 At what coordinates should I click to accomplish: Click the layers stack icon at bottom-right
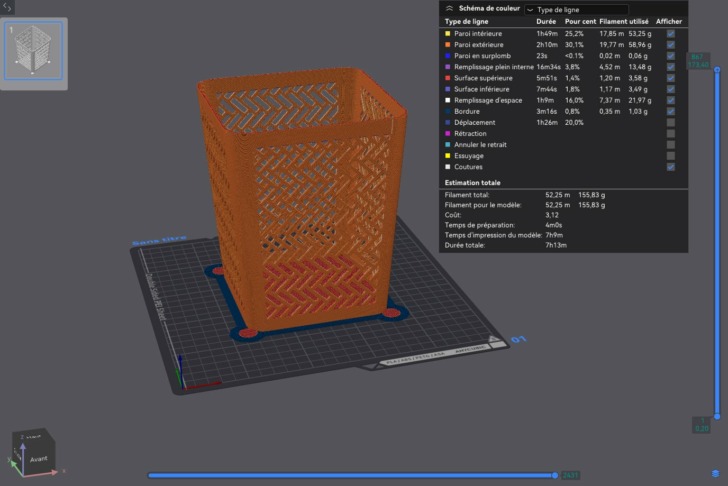click(715, 473)
